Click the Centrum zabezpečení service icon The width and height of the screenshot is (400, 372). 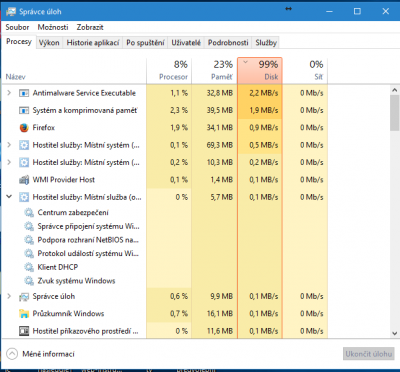tap(29, 212)
